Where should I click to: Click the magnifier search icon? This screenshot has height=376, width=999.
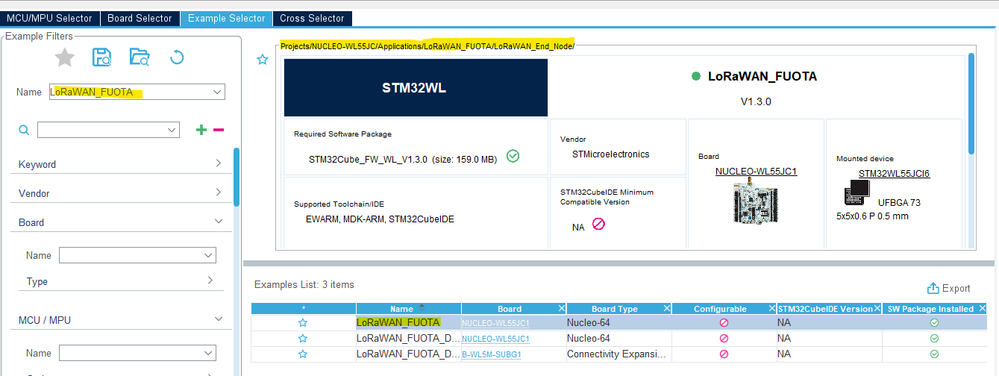pos(24,130)
